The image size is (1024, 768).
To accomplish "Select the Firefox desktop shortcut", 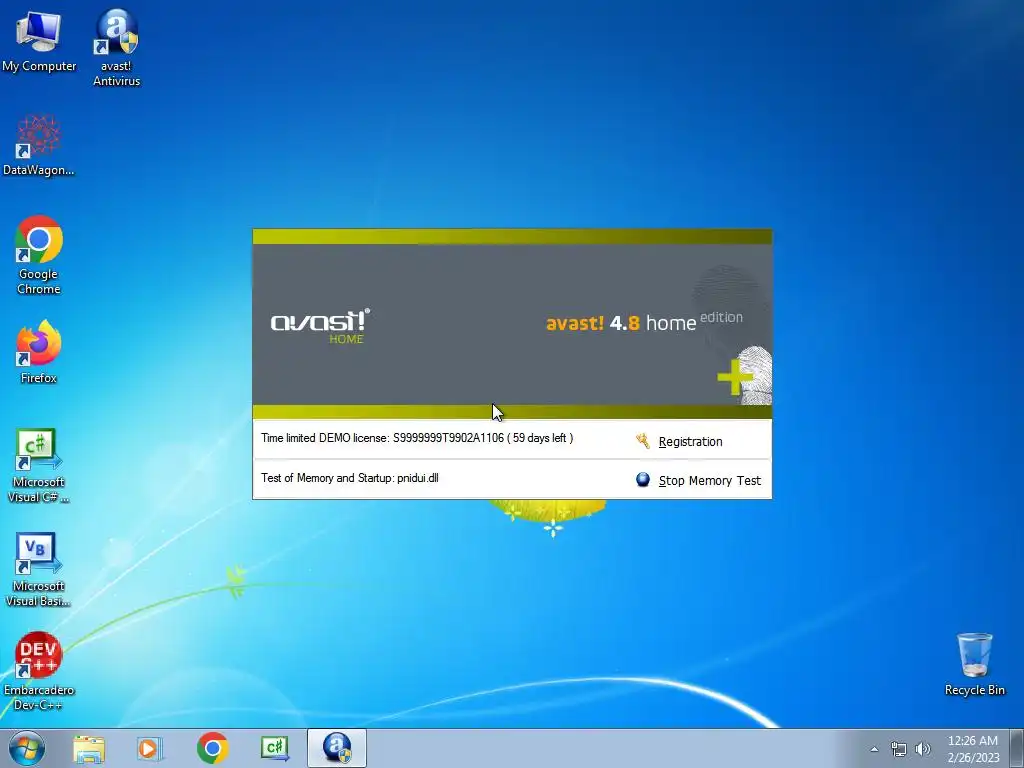I will point(39,351).
